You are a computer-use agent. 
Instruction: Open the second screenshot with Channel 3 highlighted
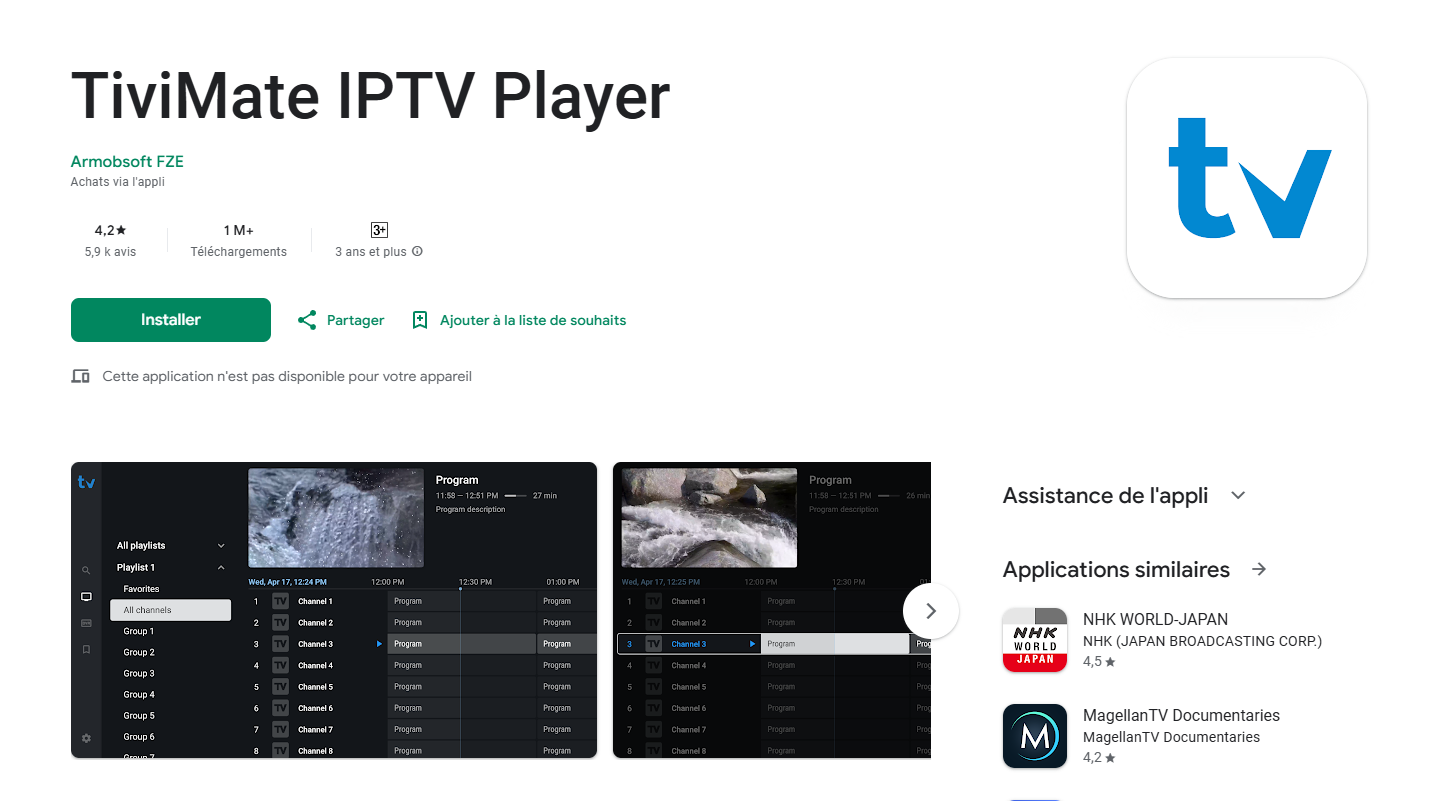(772, 610)
